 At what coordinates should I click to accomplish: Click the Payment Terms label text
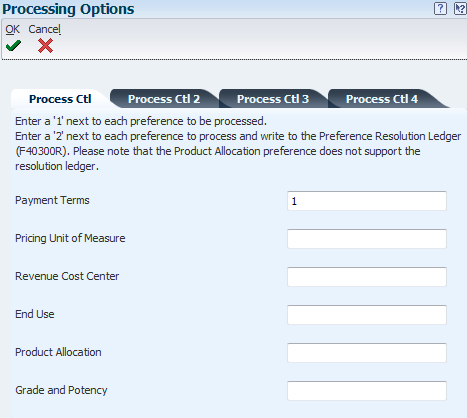(x=52, y=200)
